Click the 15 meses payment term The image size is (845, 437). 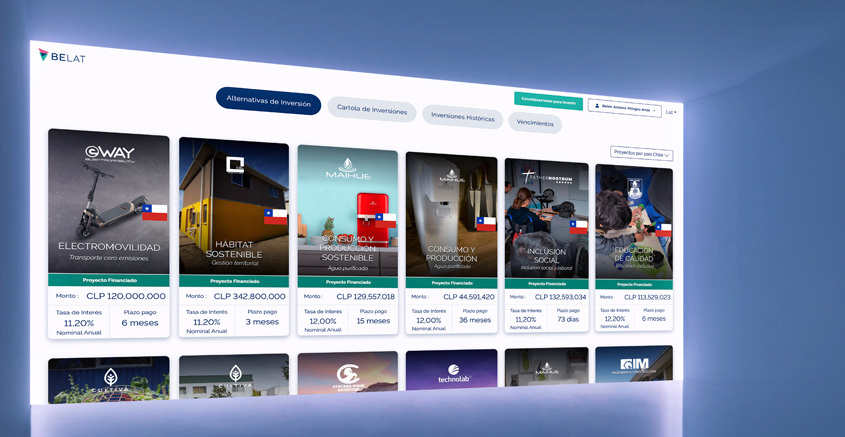pos(373,321)
